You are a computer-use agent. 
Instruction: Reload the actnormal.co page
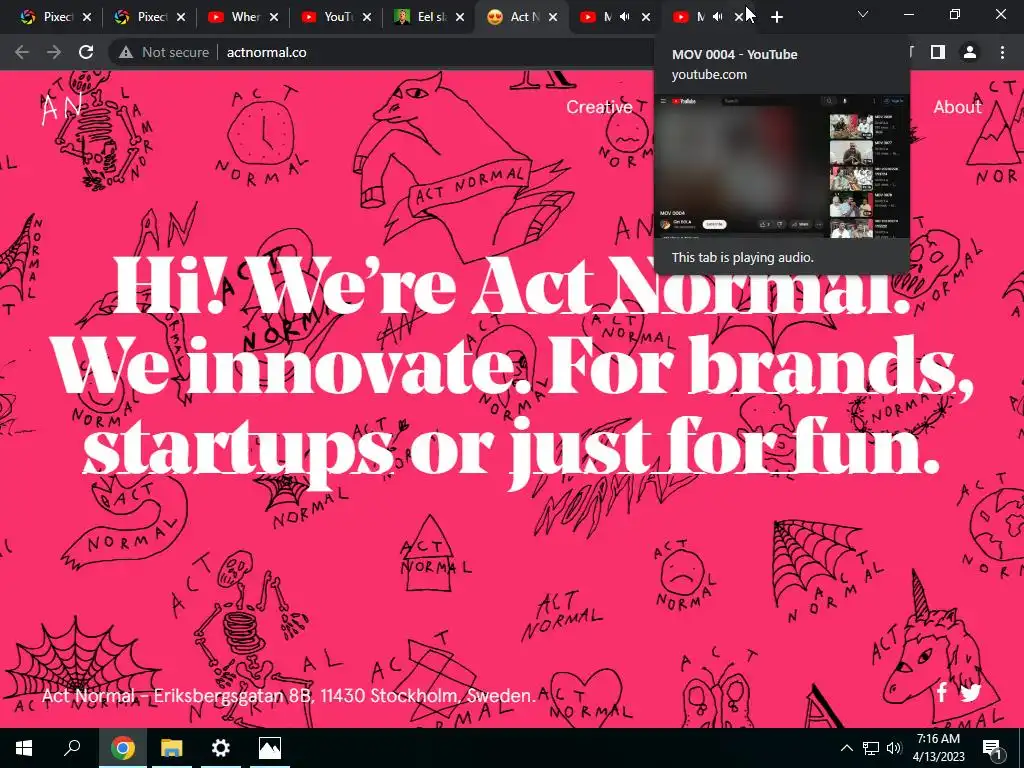click(x=86, y=52)
